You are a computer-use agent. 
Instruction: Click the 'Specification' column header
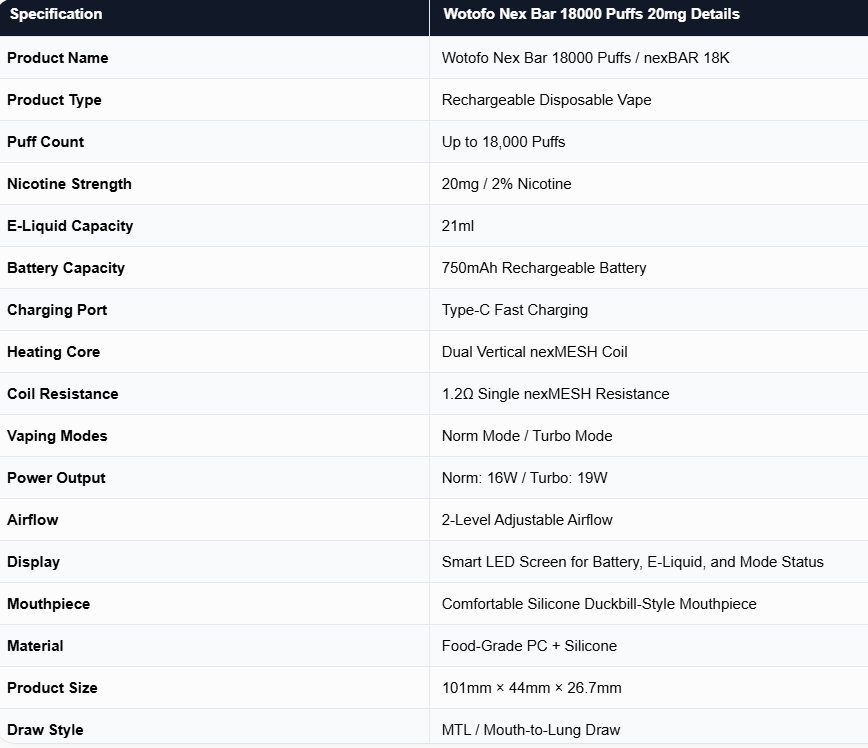(56, 14)
